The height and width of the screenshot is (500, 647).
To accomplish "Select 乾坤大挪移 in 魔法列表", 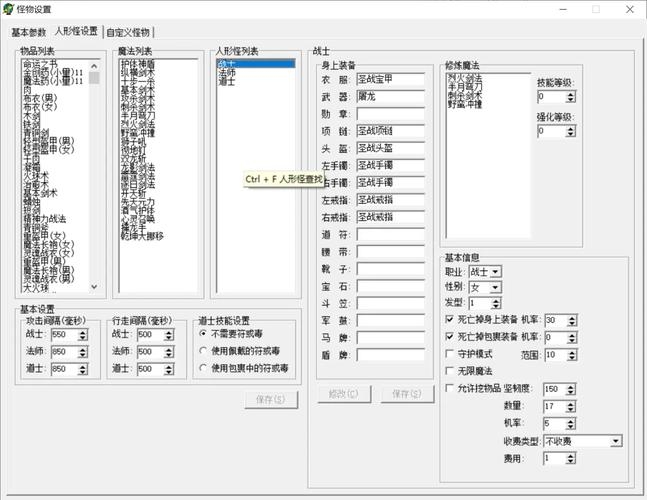I will pos(142,236).
